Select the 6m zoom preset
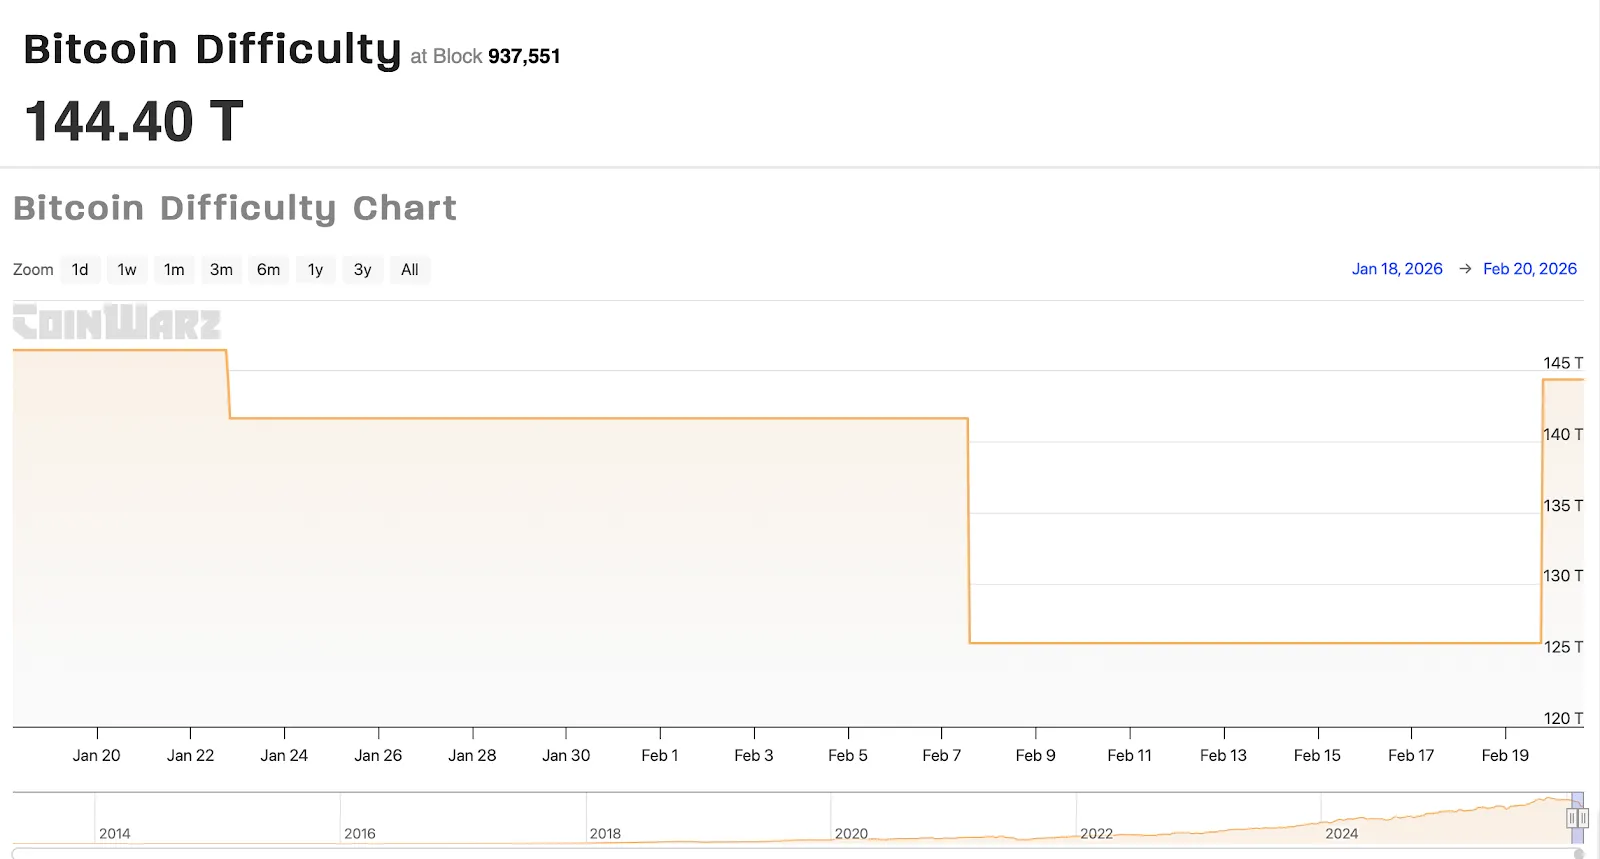1600x859 pixels. pyautogui.click(x=267, y=269)
